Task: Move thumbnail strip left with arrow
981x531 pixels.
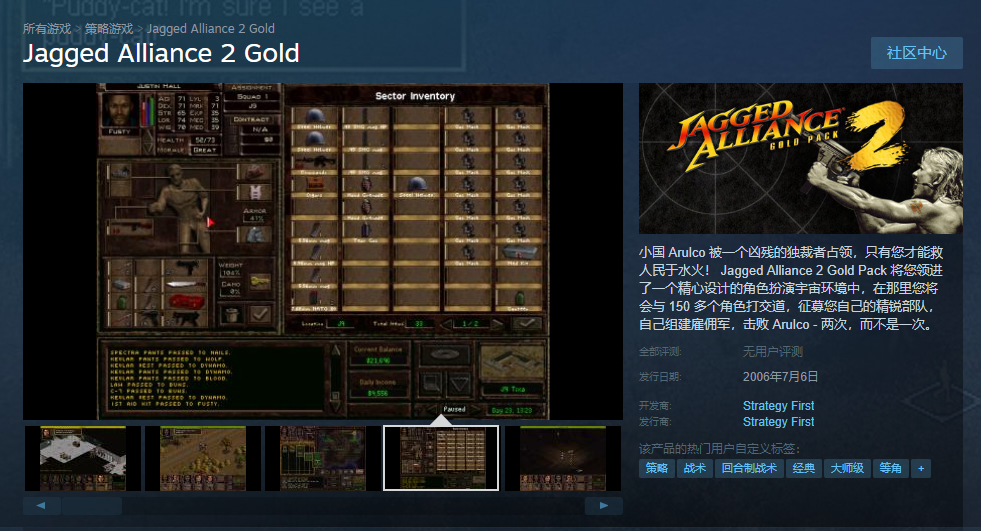Action: pyautogui.click(x=41, y=505)
